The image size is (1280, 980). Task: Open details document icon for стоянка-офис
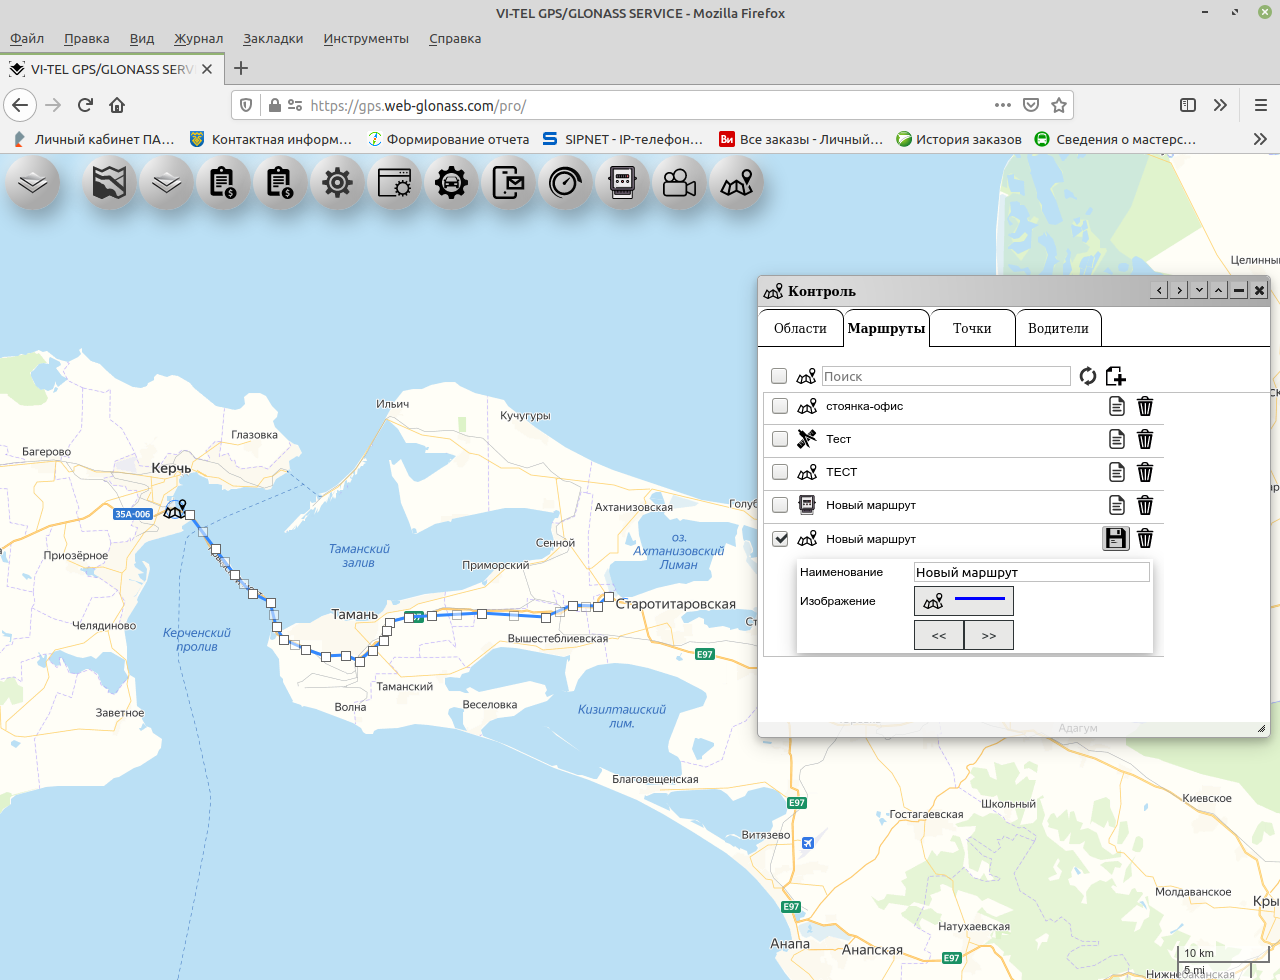click(x=1117, y=406)
